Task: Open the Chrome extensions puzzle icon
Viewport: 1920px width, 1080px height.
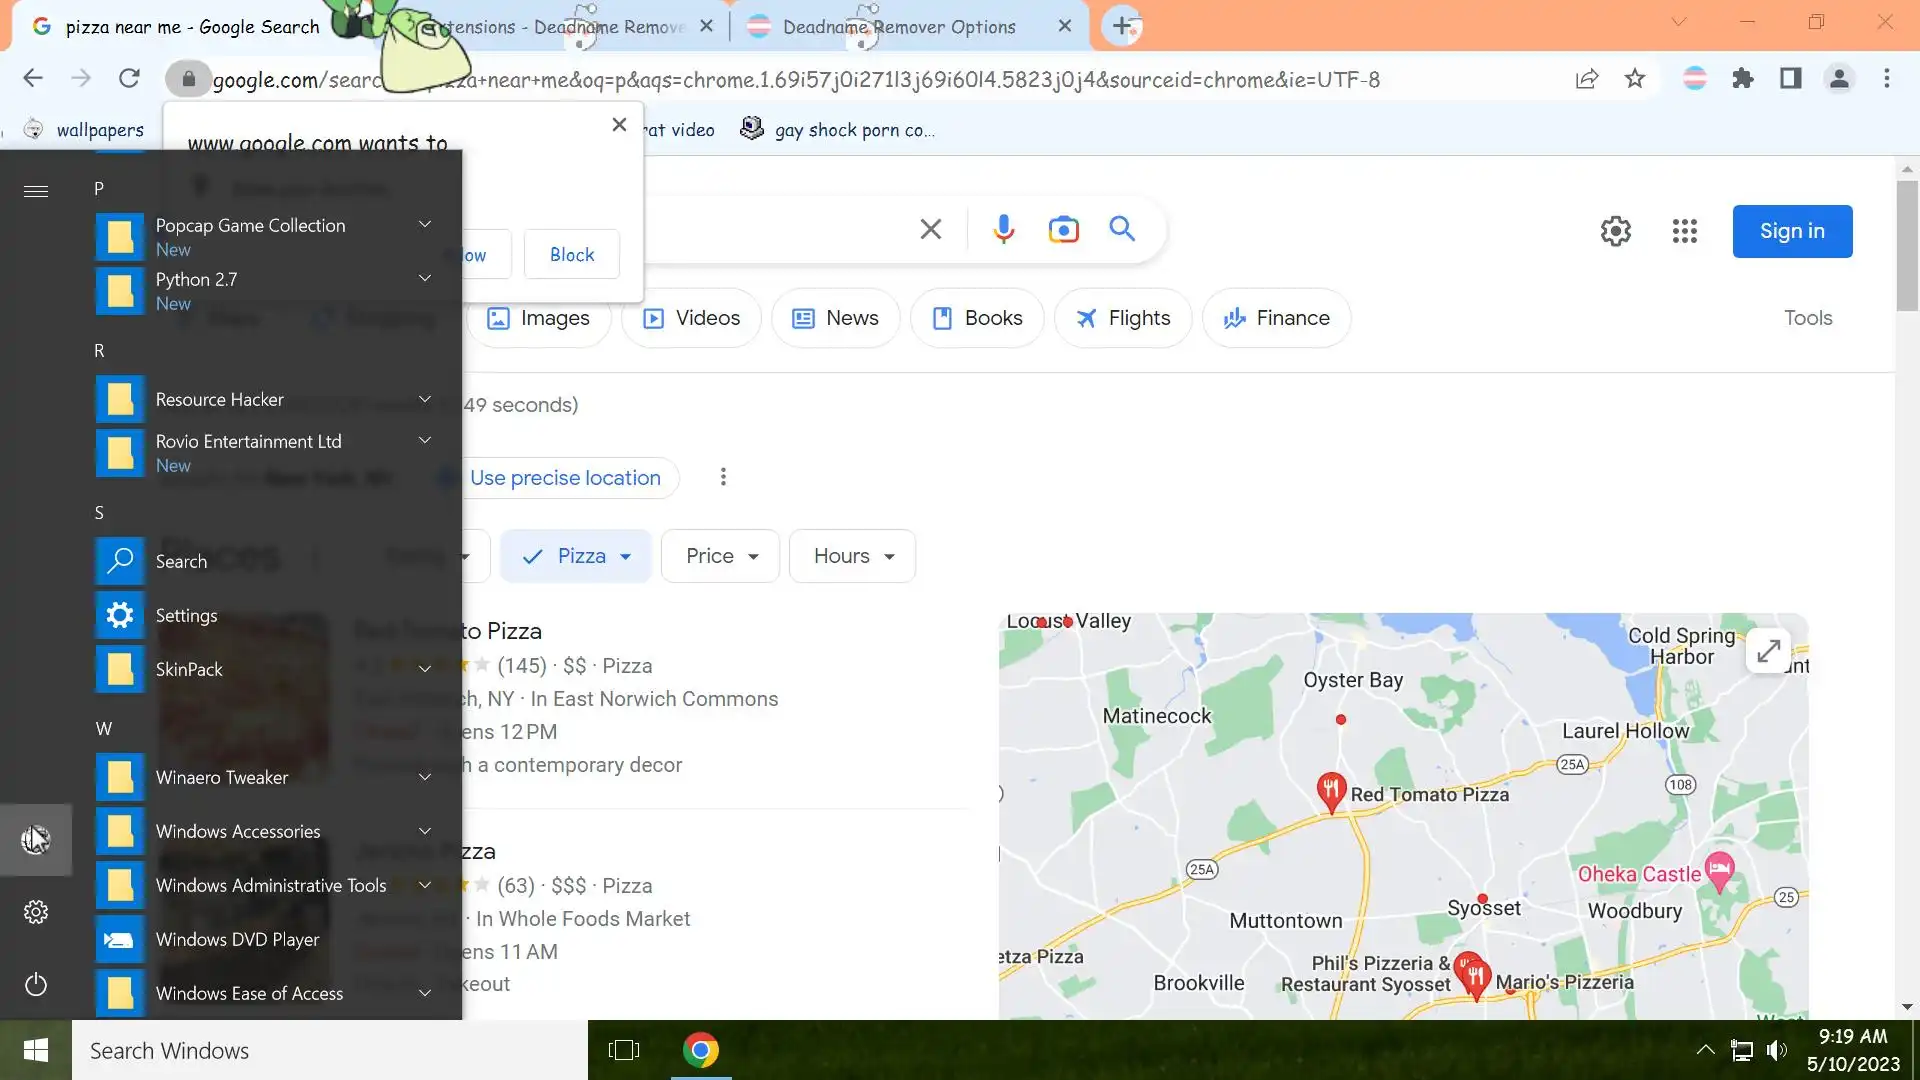Action: (x=1742, y=79)
